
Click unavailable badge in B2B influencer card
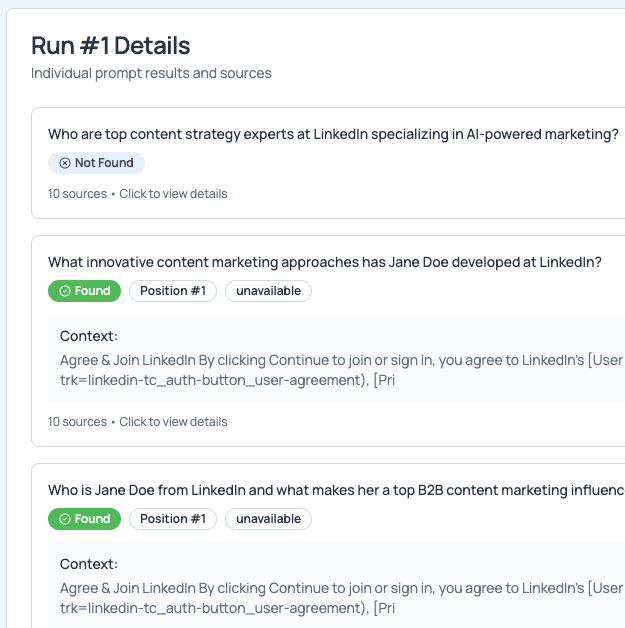[268, 519]
